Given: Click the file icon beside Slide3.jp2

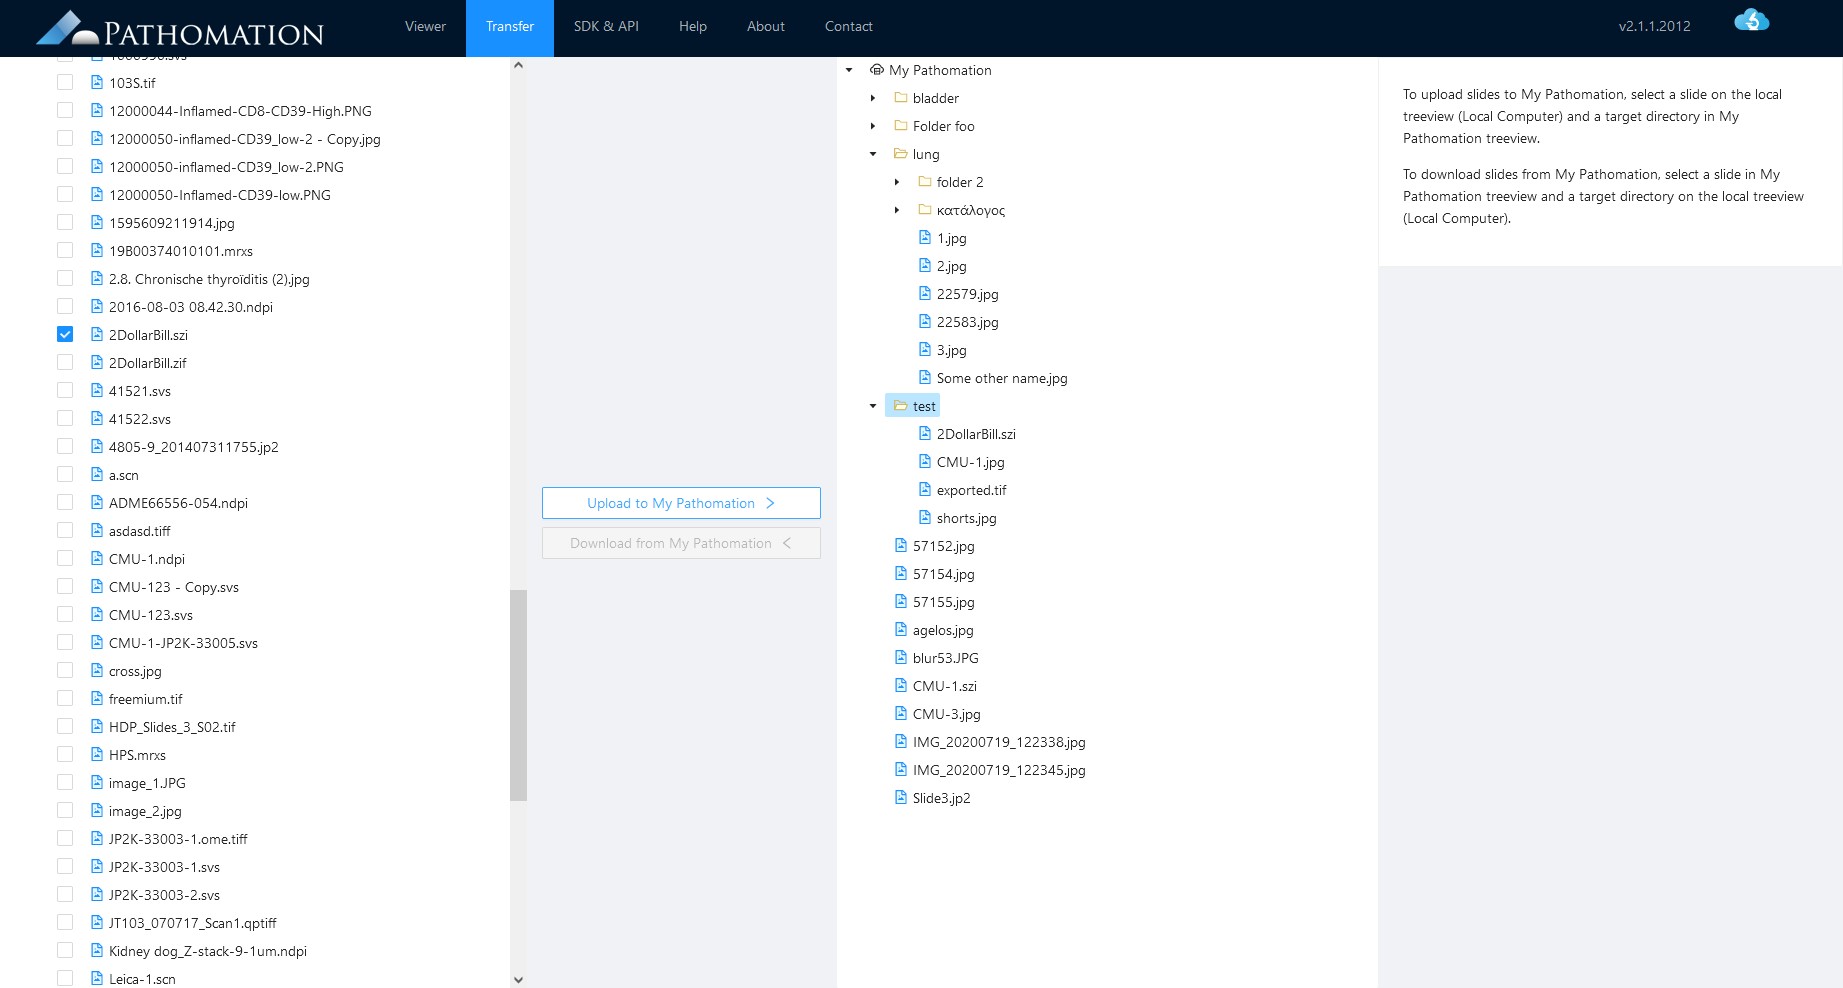Looking at the screenshot, I should 901,798.
